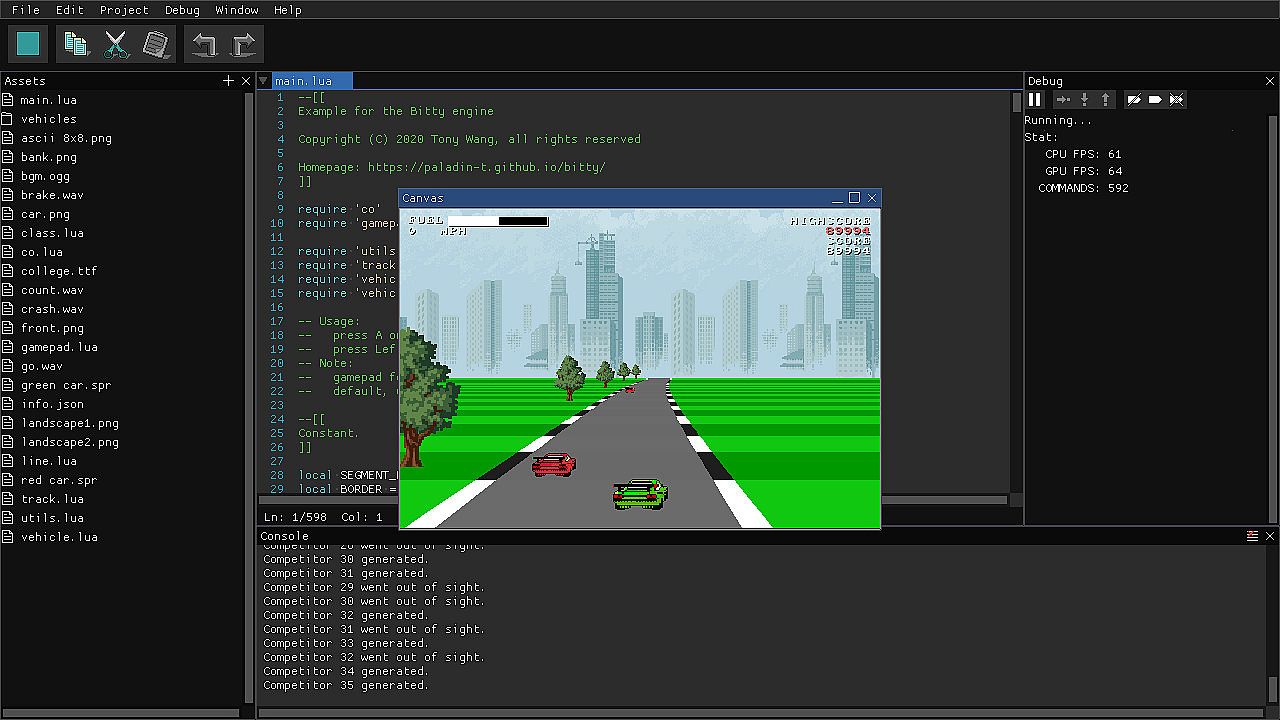
Task: Toggle breakpoints enabled with slashed tag icon
Action: click(1134, 99)
